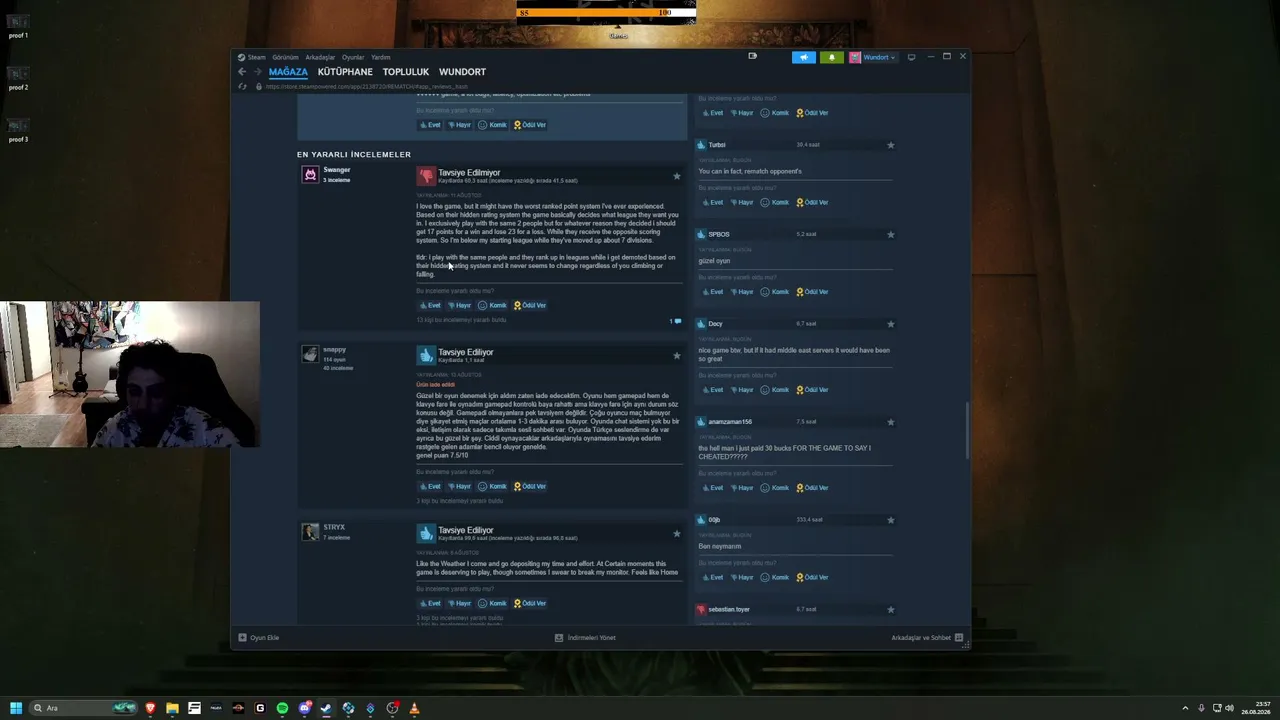Open Windows Start menu
This screenshot has width=1280, height=720.
tap(16, 708)
